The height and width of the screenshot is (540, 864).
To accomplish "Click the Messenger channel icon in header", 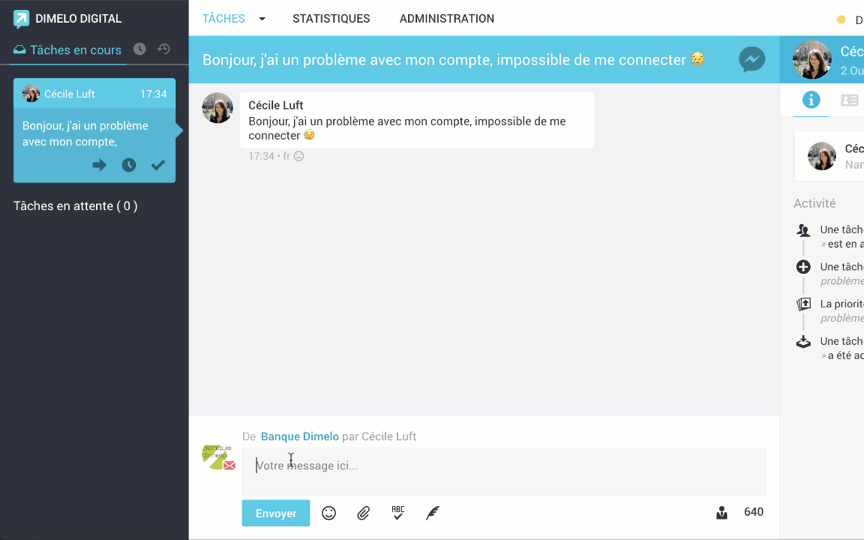I will coord(752,60).
